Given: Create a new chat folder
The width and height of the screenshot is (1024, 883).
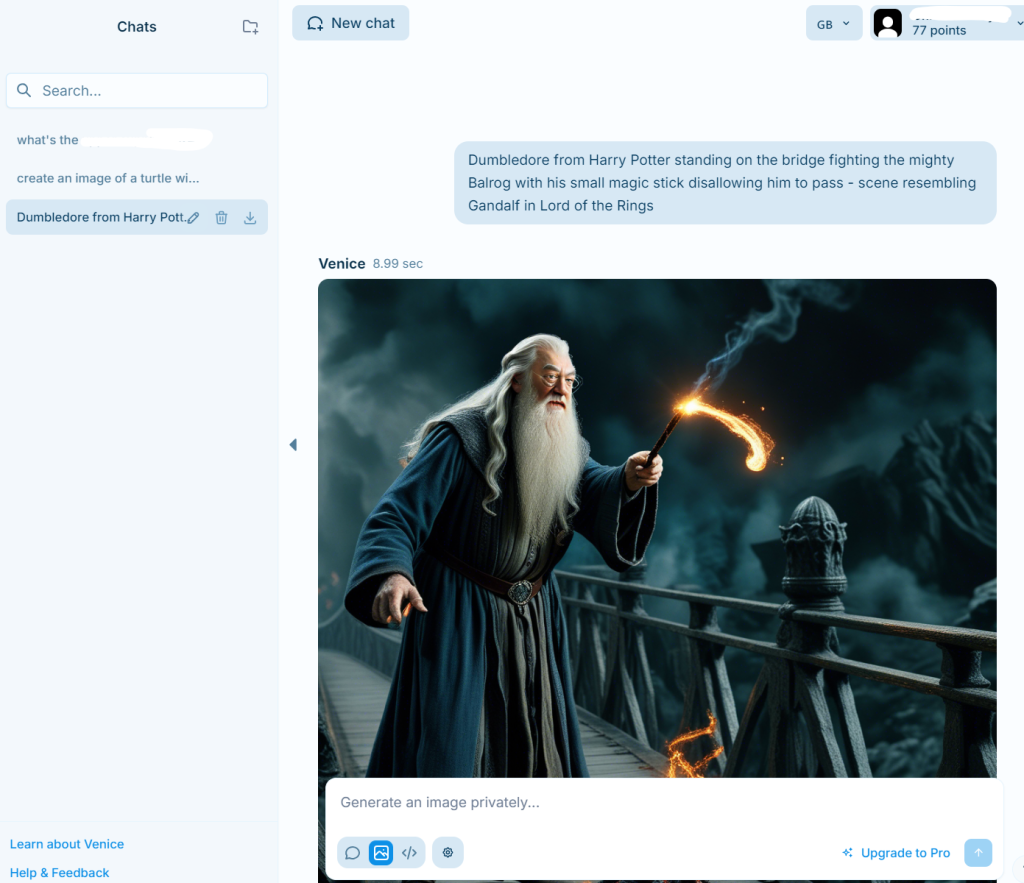Looking at the screenshot, I should tap(250, 27).
